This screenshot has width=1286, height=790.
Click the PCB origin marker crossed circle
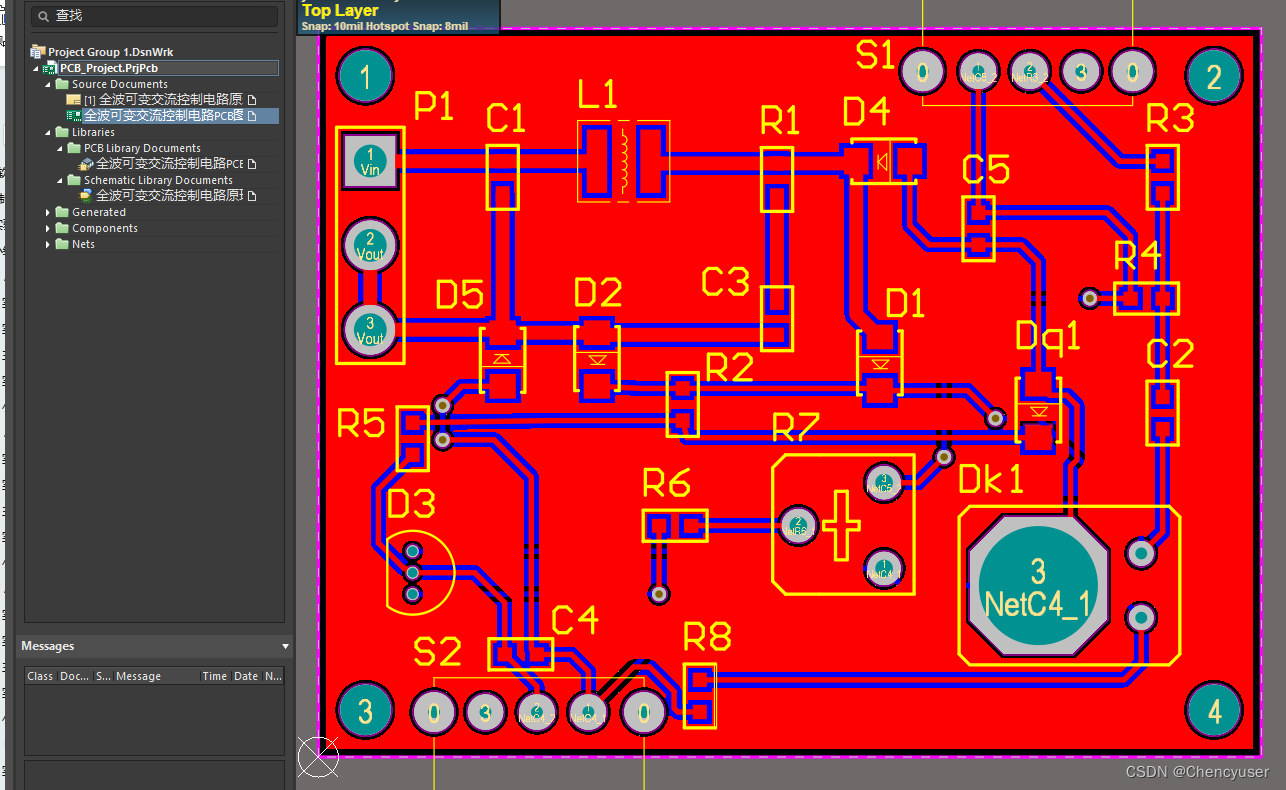click(318, 756)
